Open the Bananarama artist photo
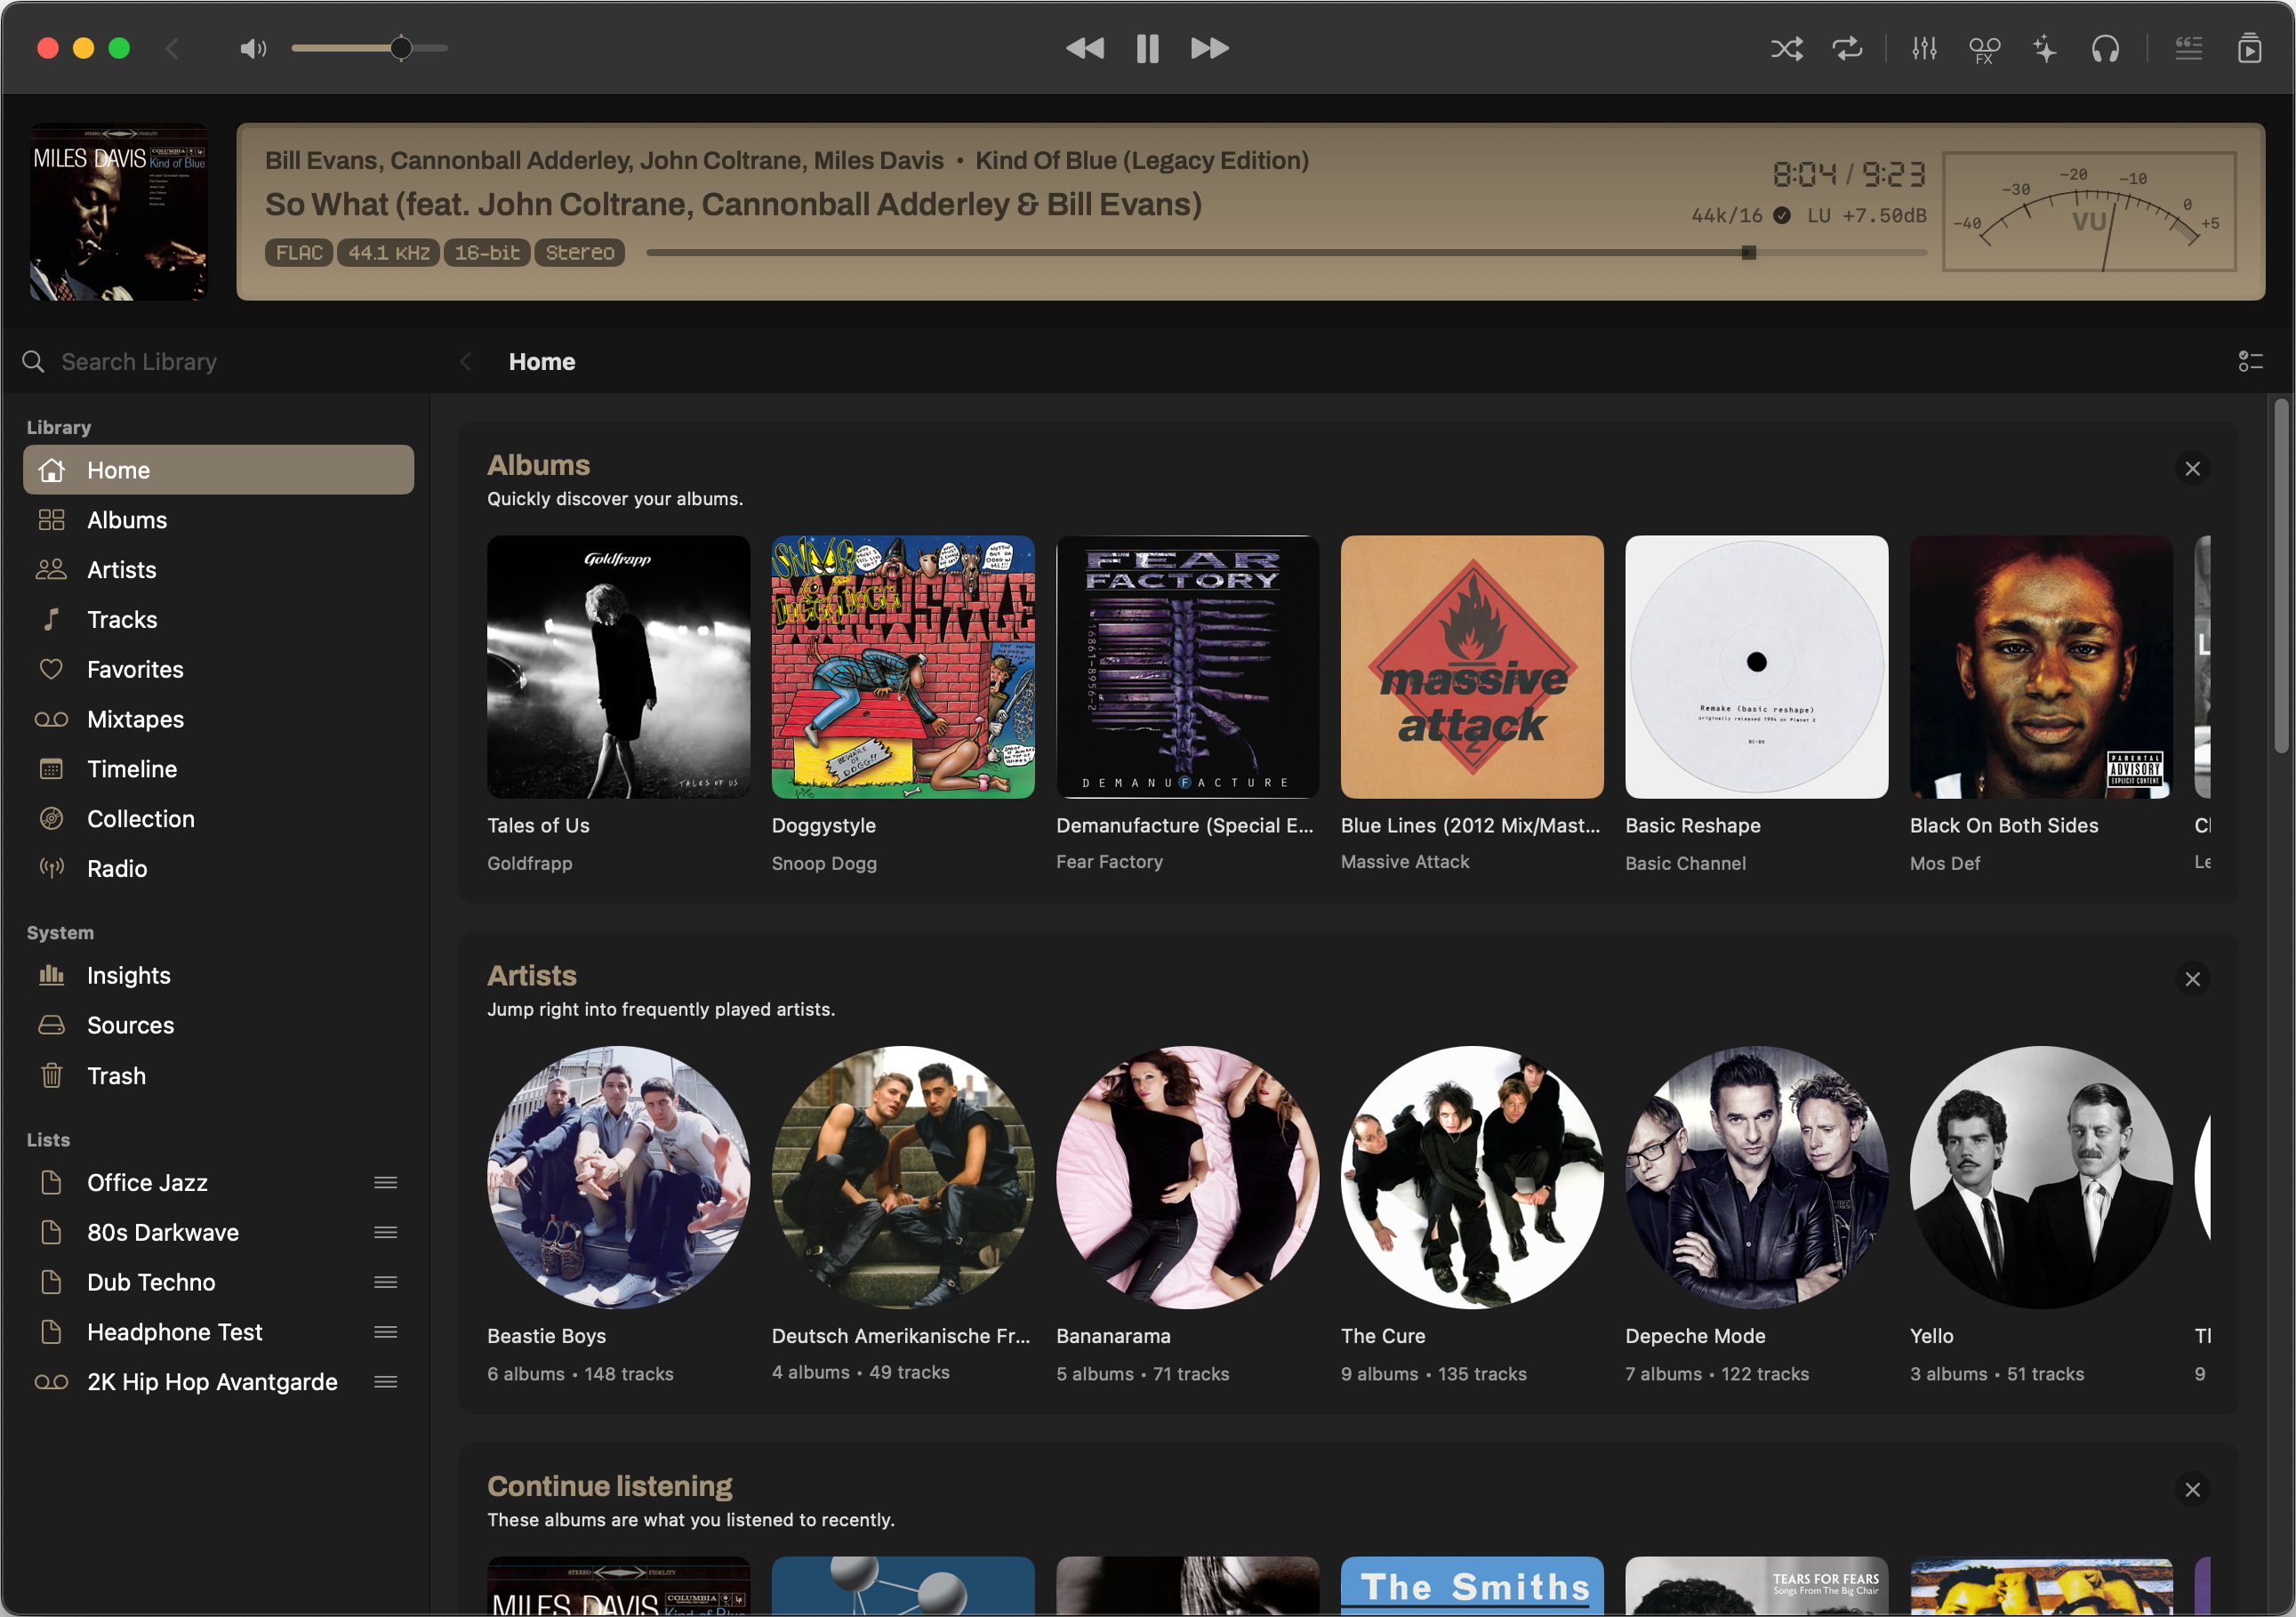 pyautogui.click(x=1188, y=1178)
